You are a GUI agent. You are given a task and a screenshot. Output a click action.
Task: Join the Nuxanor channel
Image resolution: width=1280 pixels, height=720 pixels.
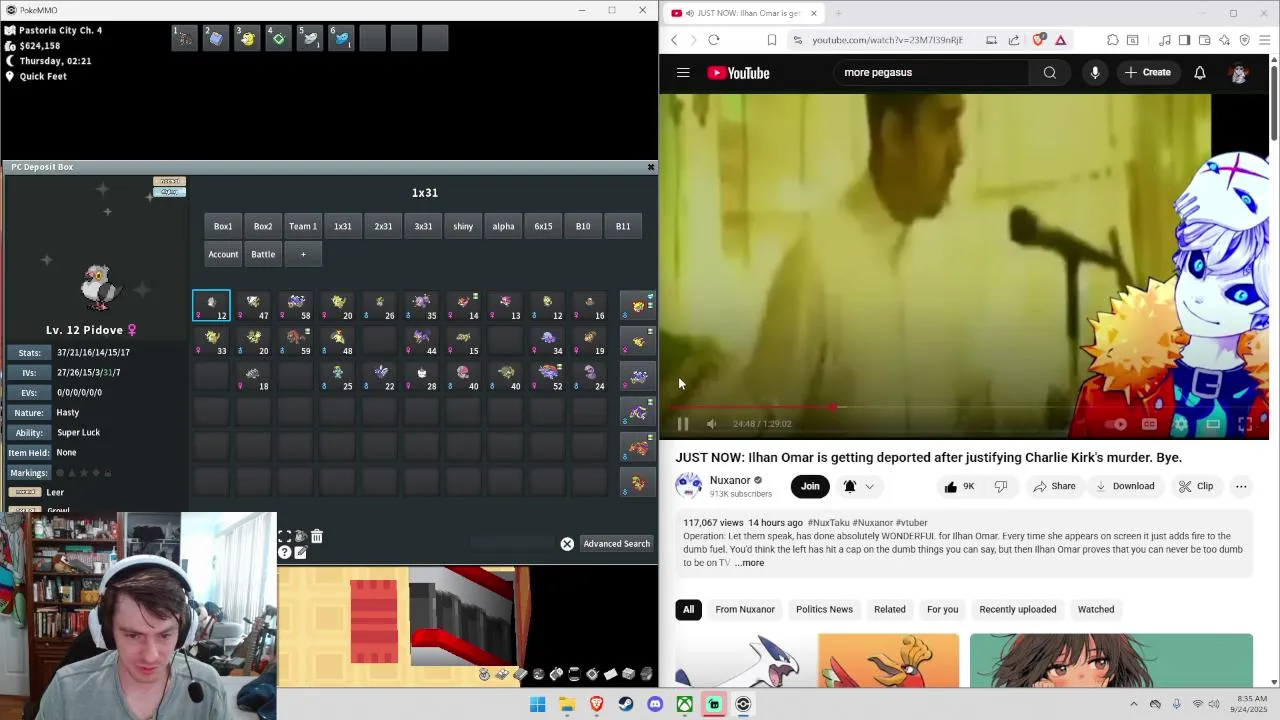810,486
